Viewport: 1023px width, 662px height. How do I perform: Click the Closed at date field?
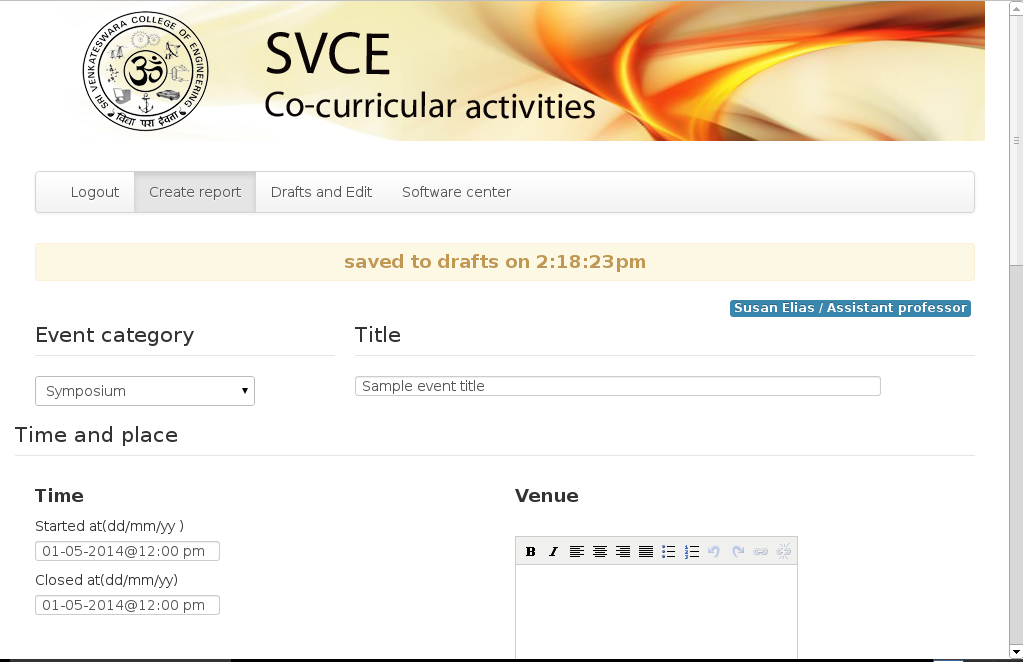point(127,605)
